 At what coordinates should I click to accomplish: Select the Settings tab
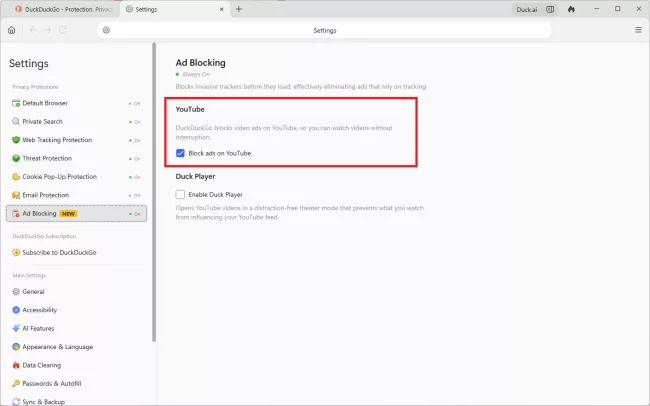[174, 9]
